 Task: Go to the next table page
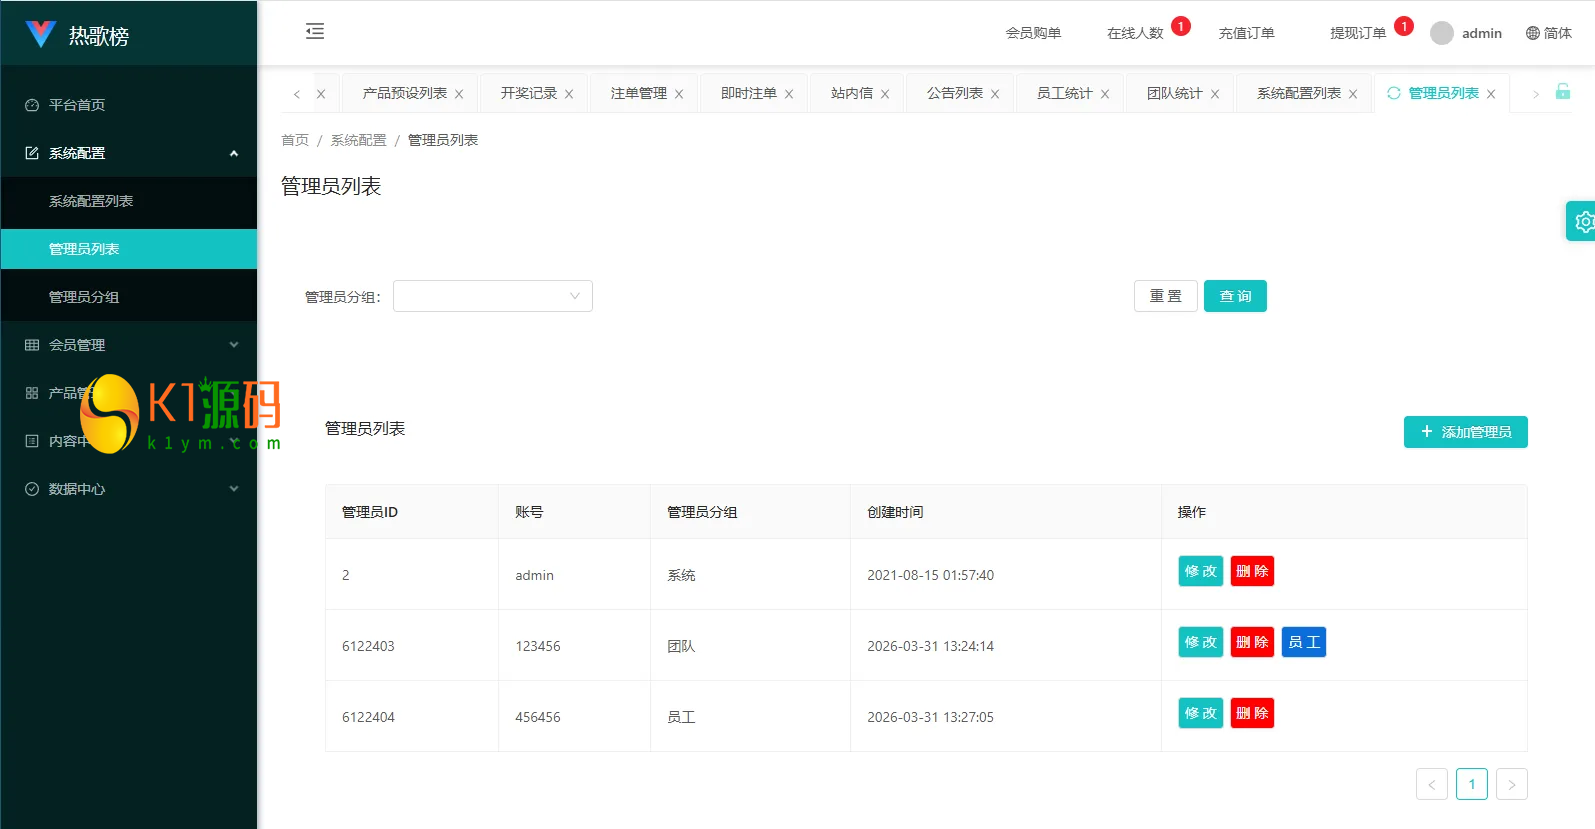[x=1512, y=784]
